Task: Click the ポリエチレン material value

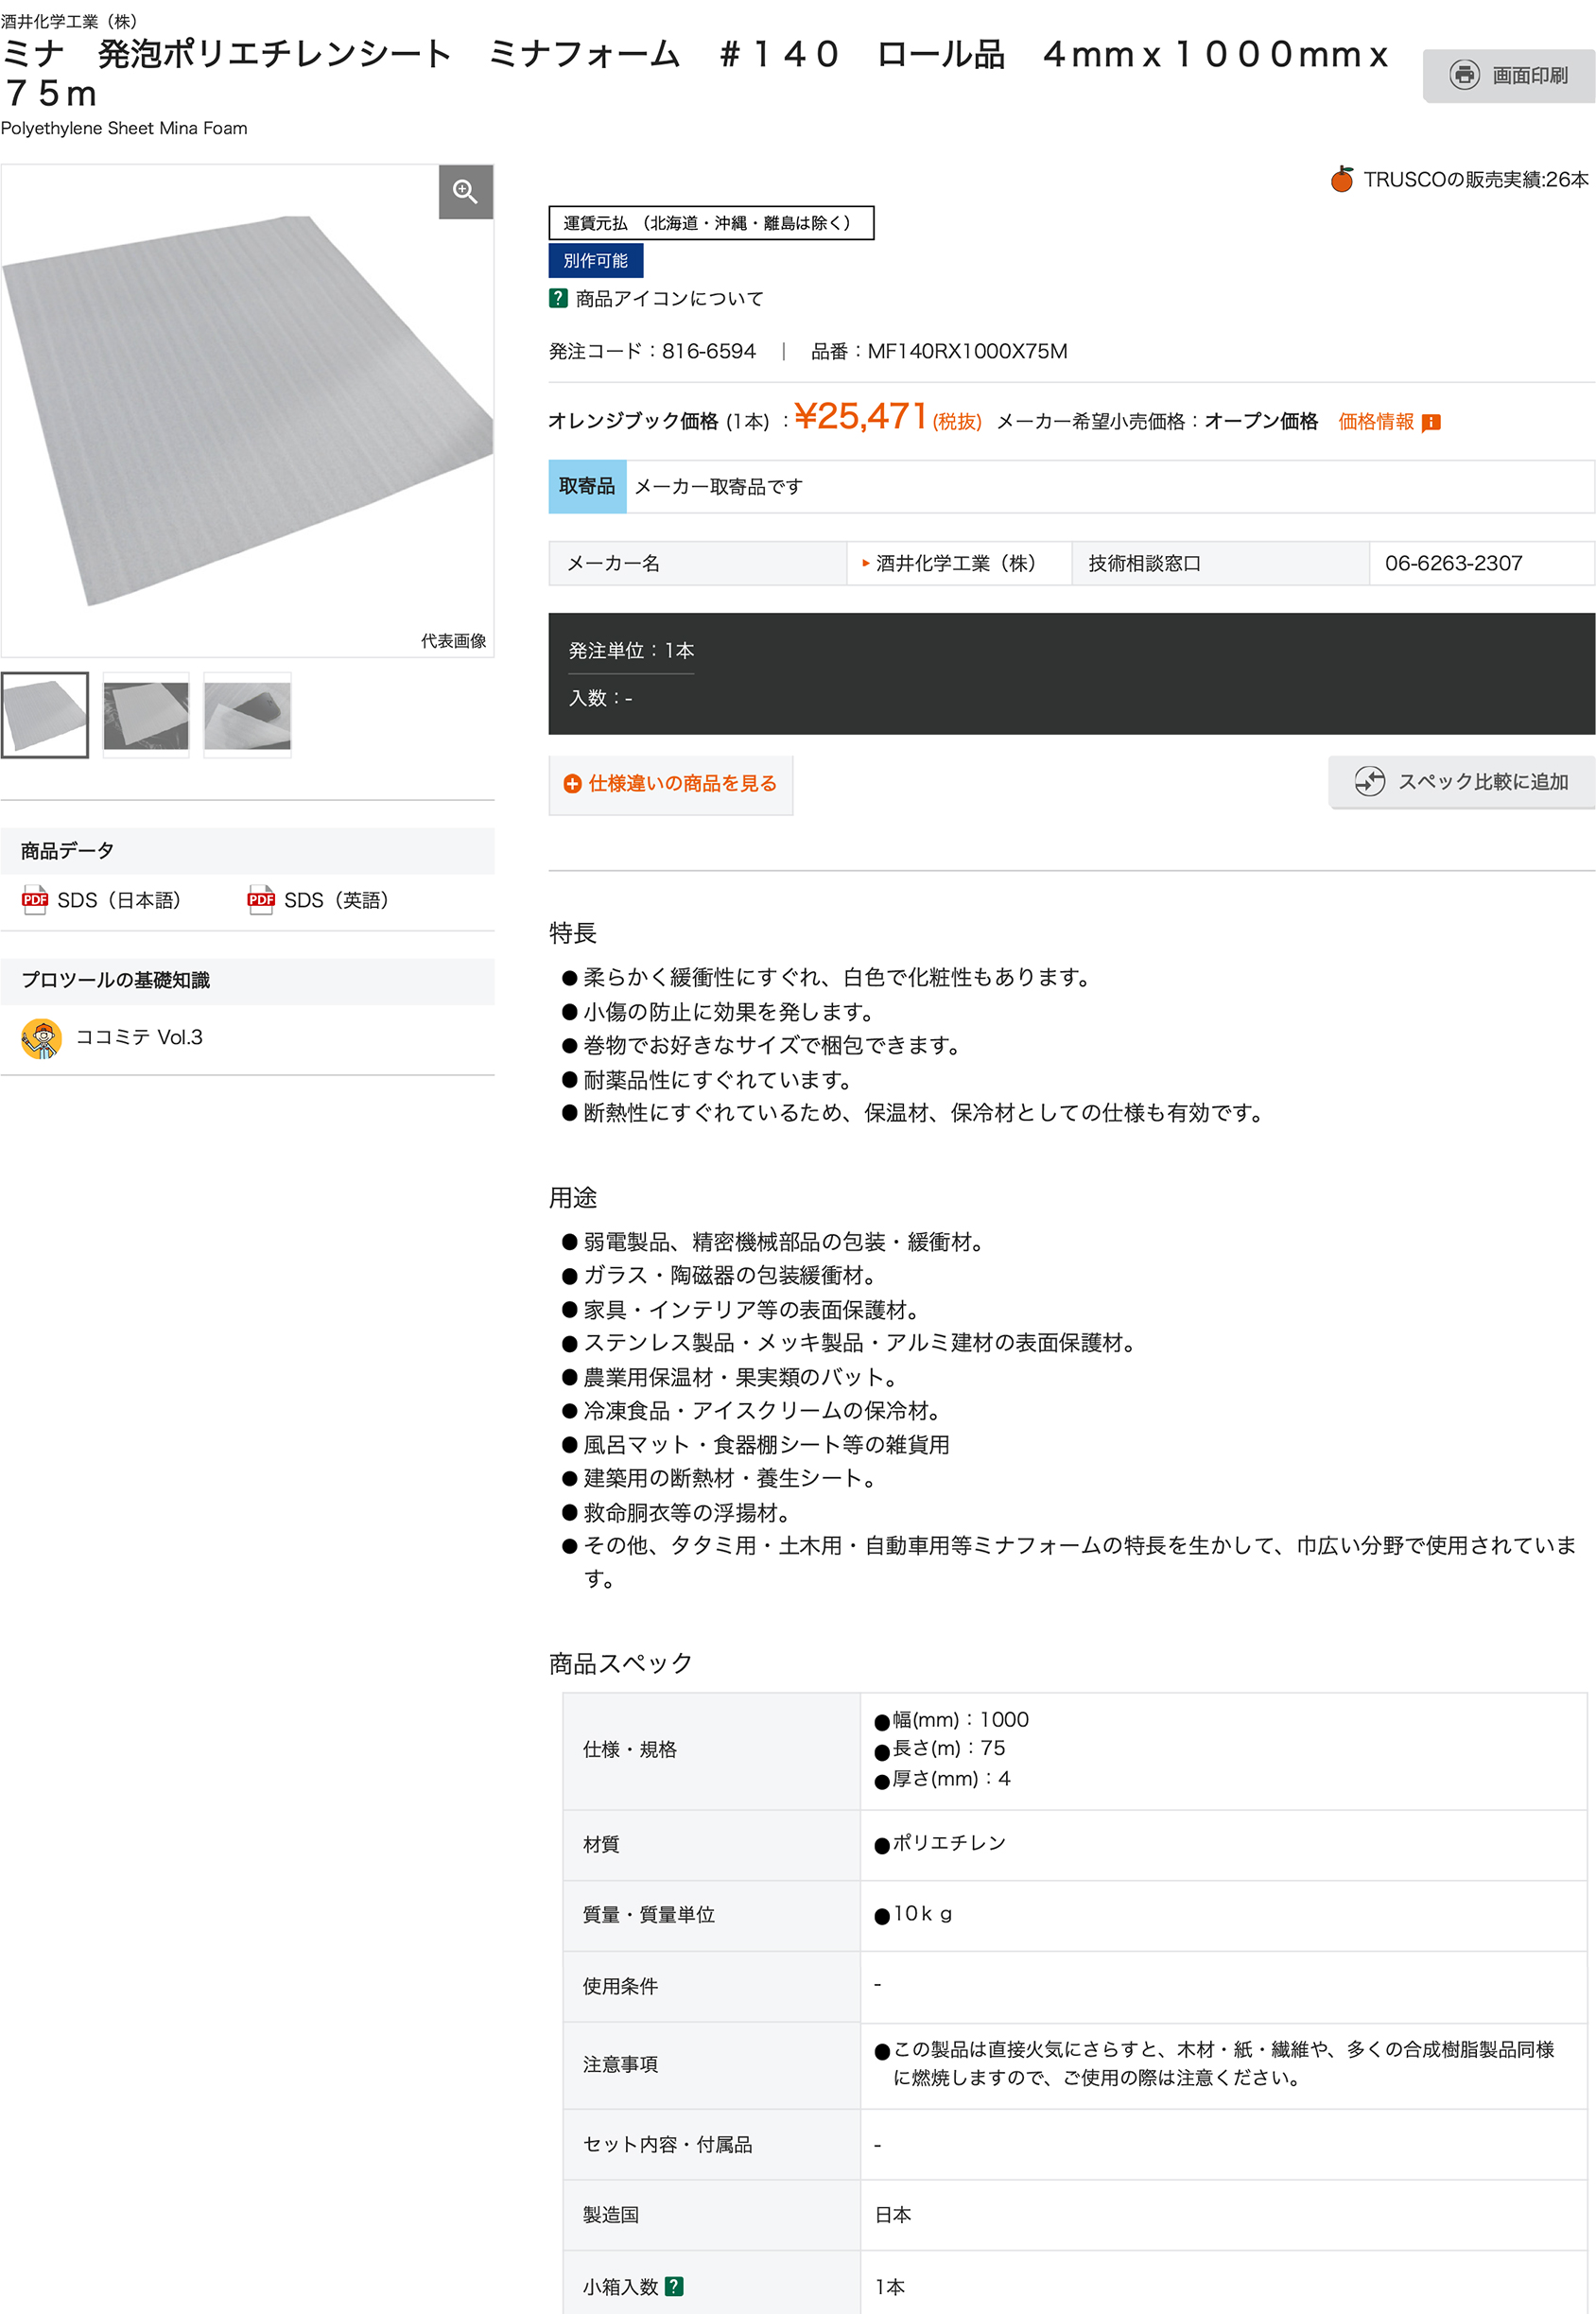Action: click(x=948, y=1843)
